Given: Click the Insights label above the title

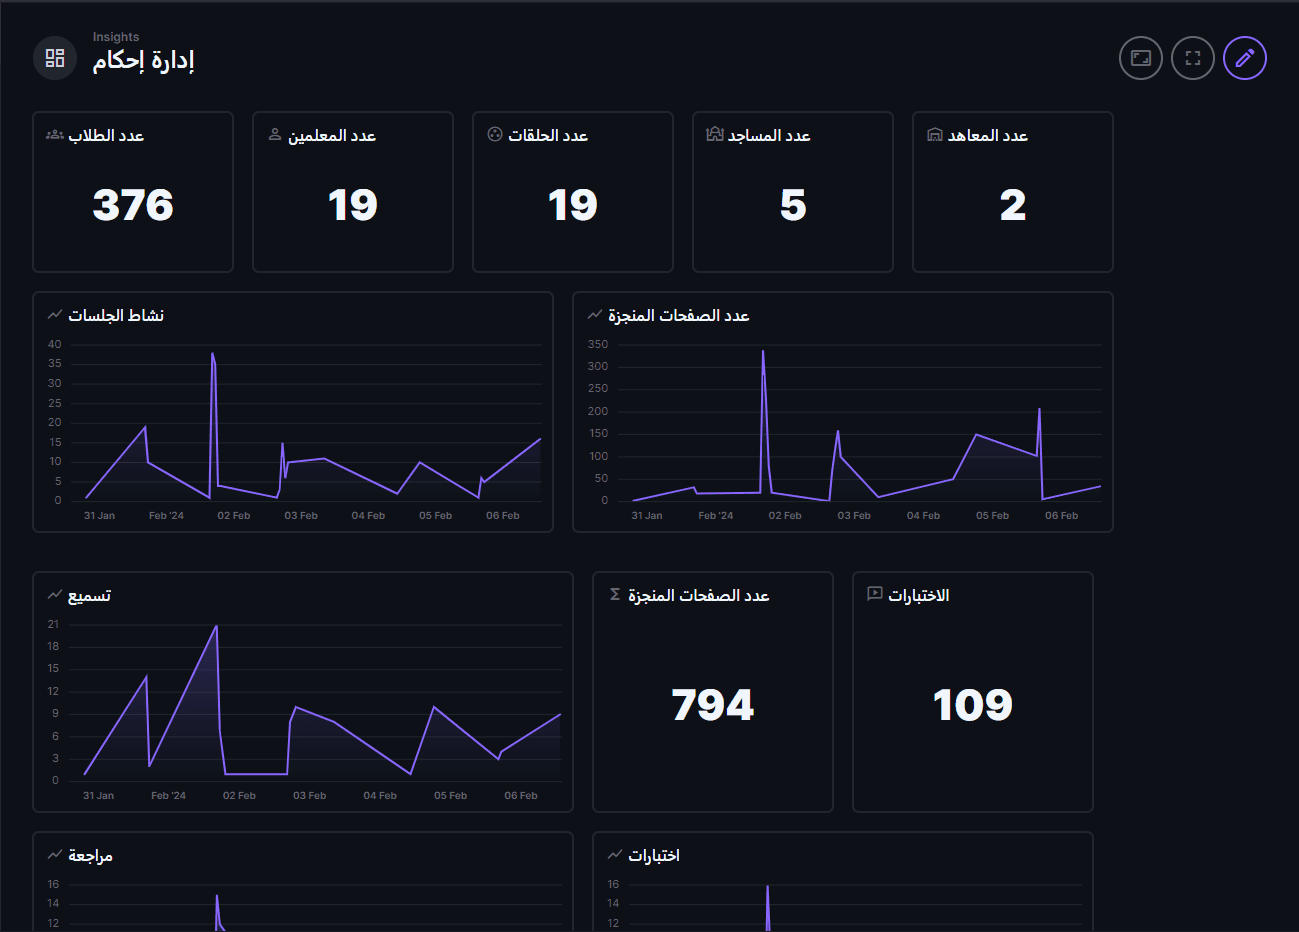Looking at the screenshot, I should click(x=116, y=37).
